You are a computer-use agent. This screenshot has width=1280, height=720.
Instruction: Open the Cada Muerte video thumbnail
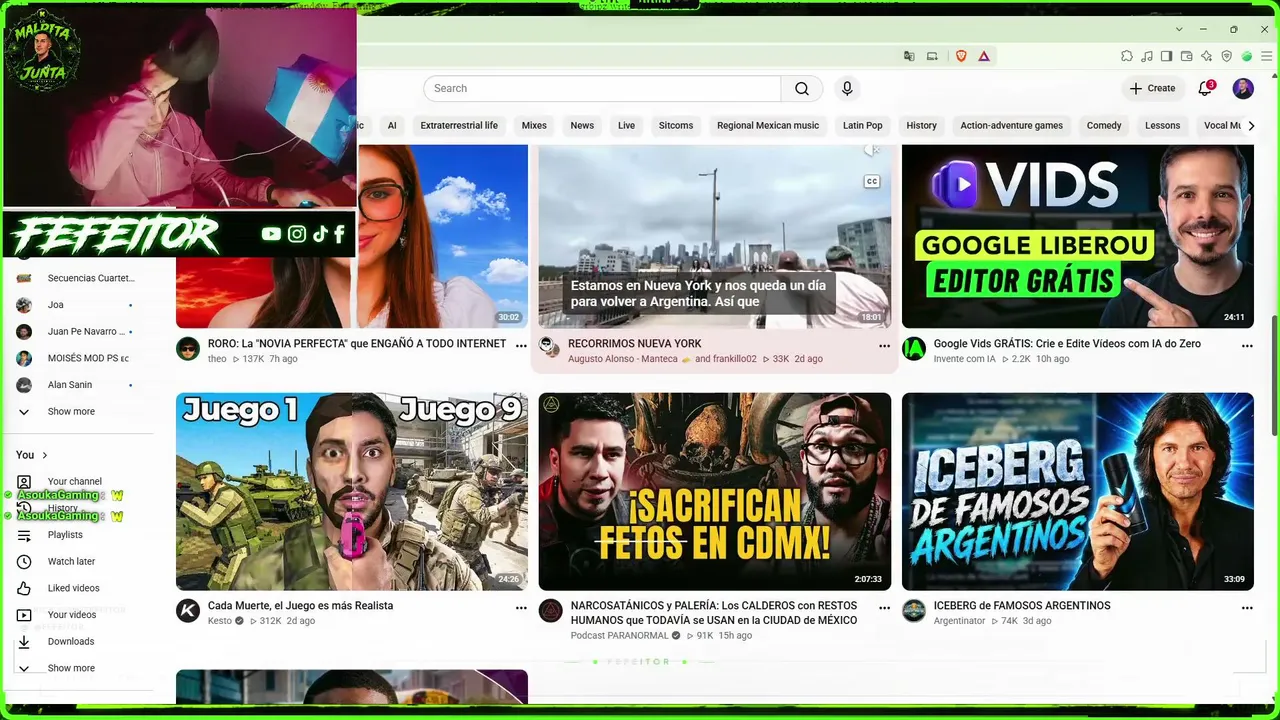[352, 491]
